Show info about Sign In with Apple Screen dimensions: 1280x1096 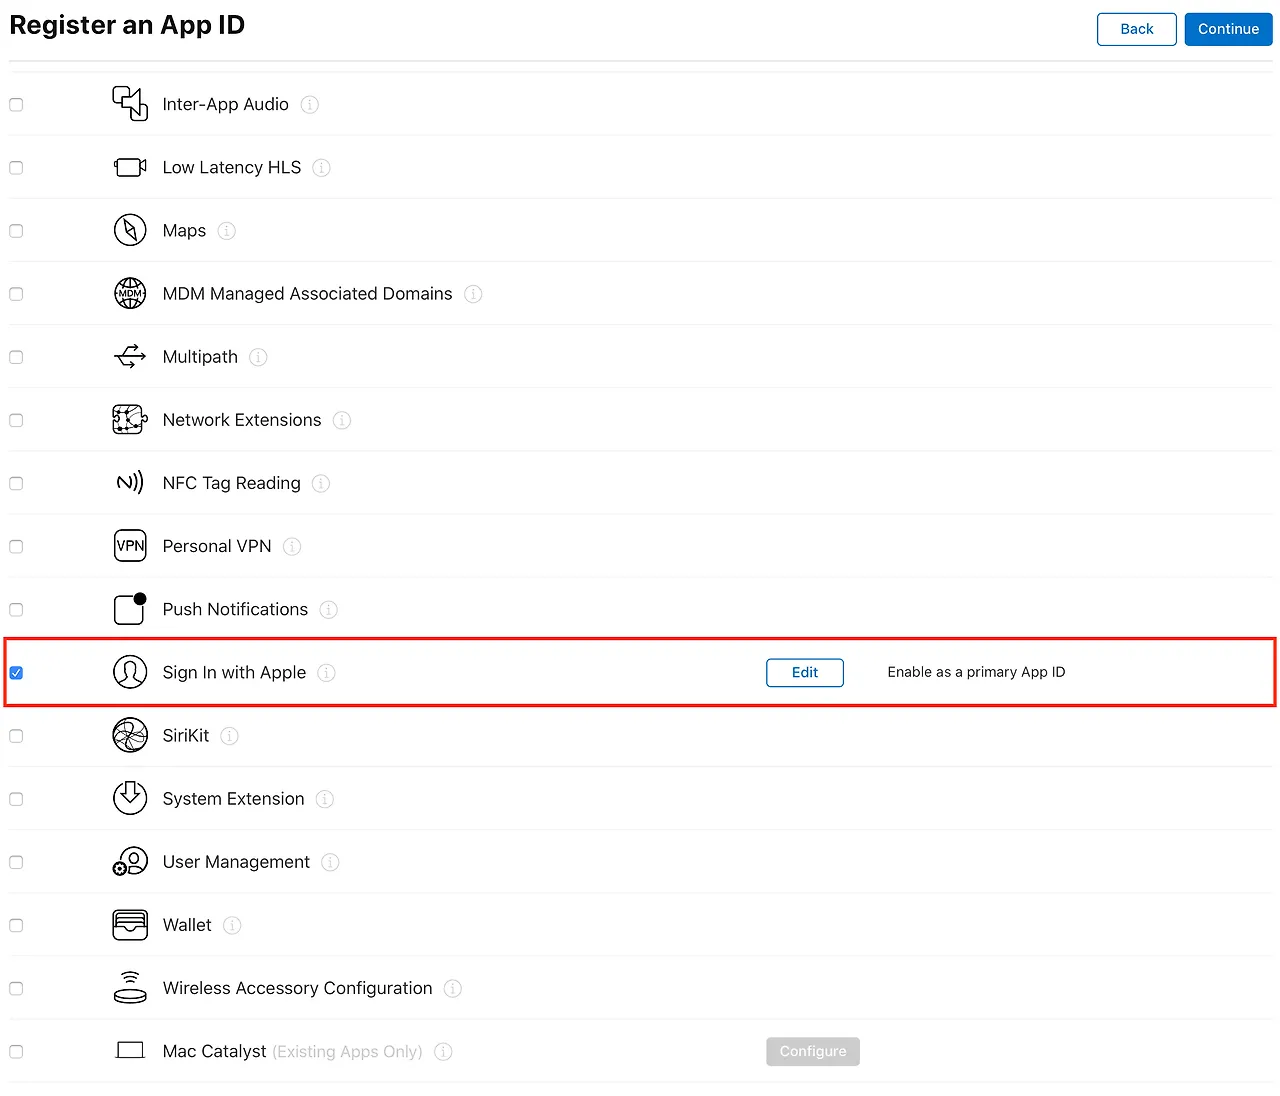[x=326, y=673]
